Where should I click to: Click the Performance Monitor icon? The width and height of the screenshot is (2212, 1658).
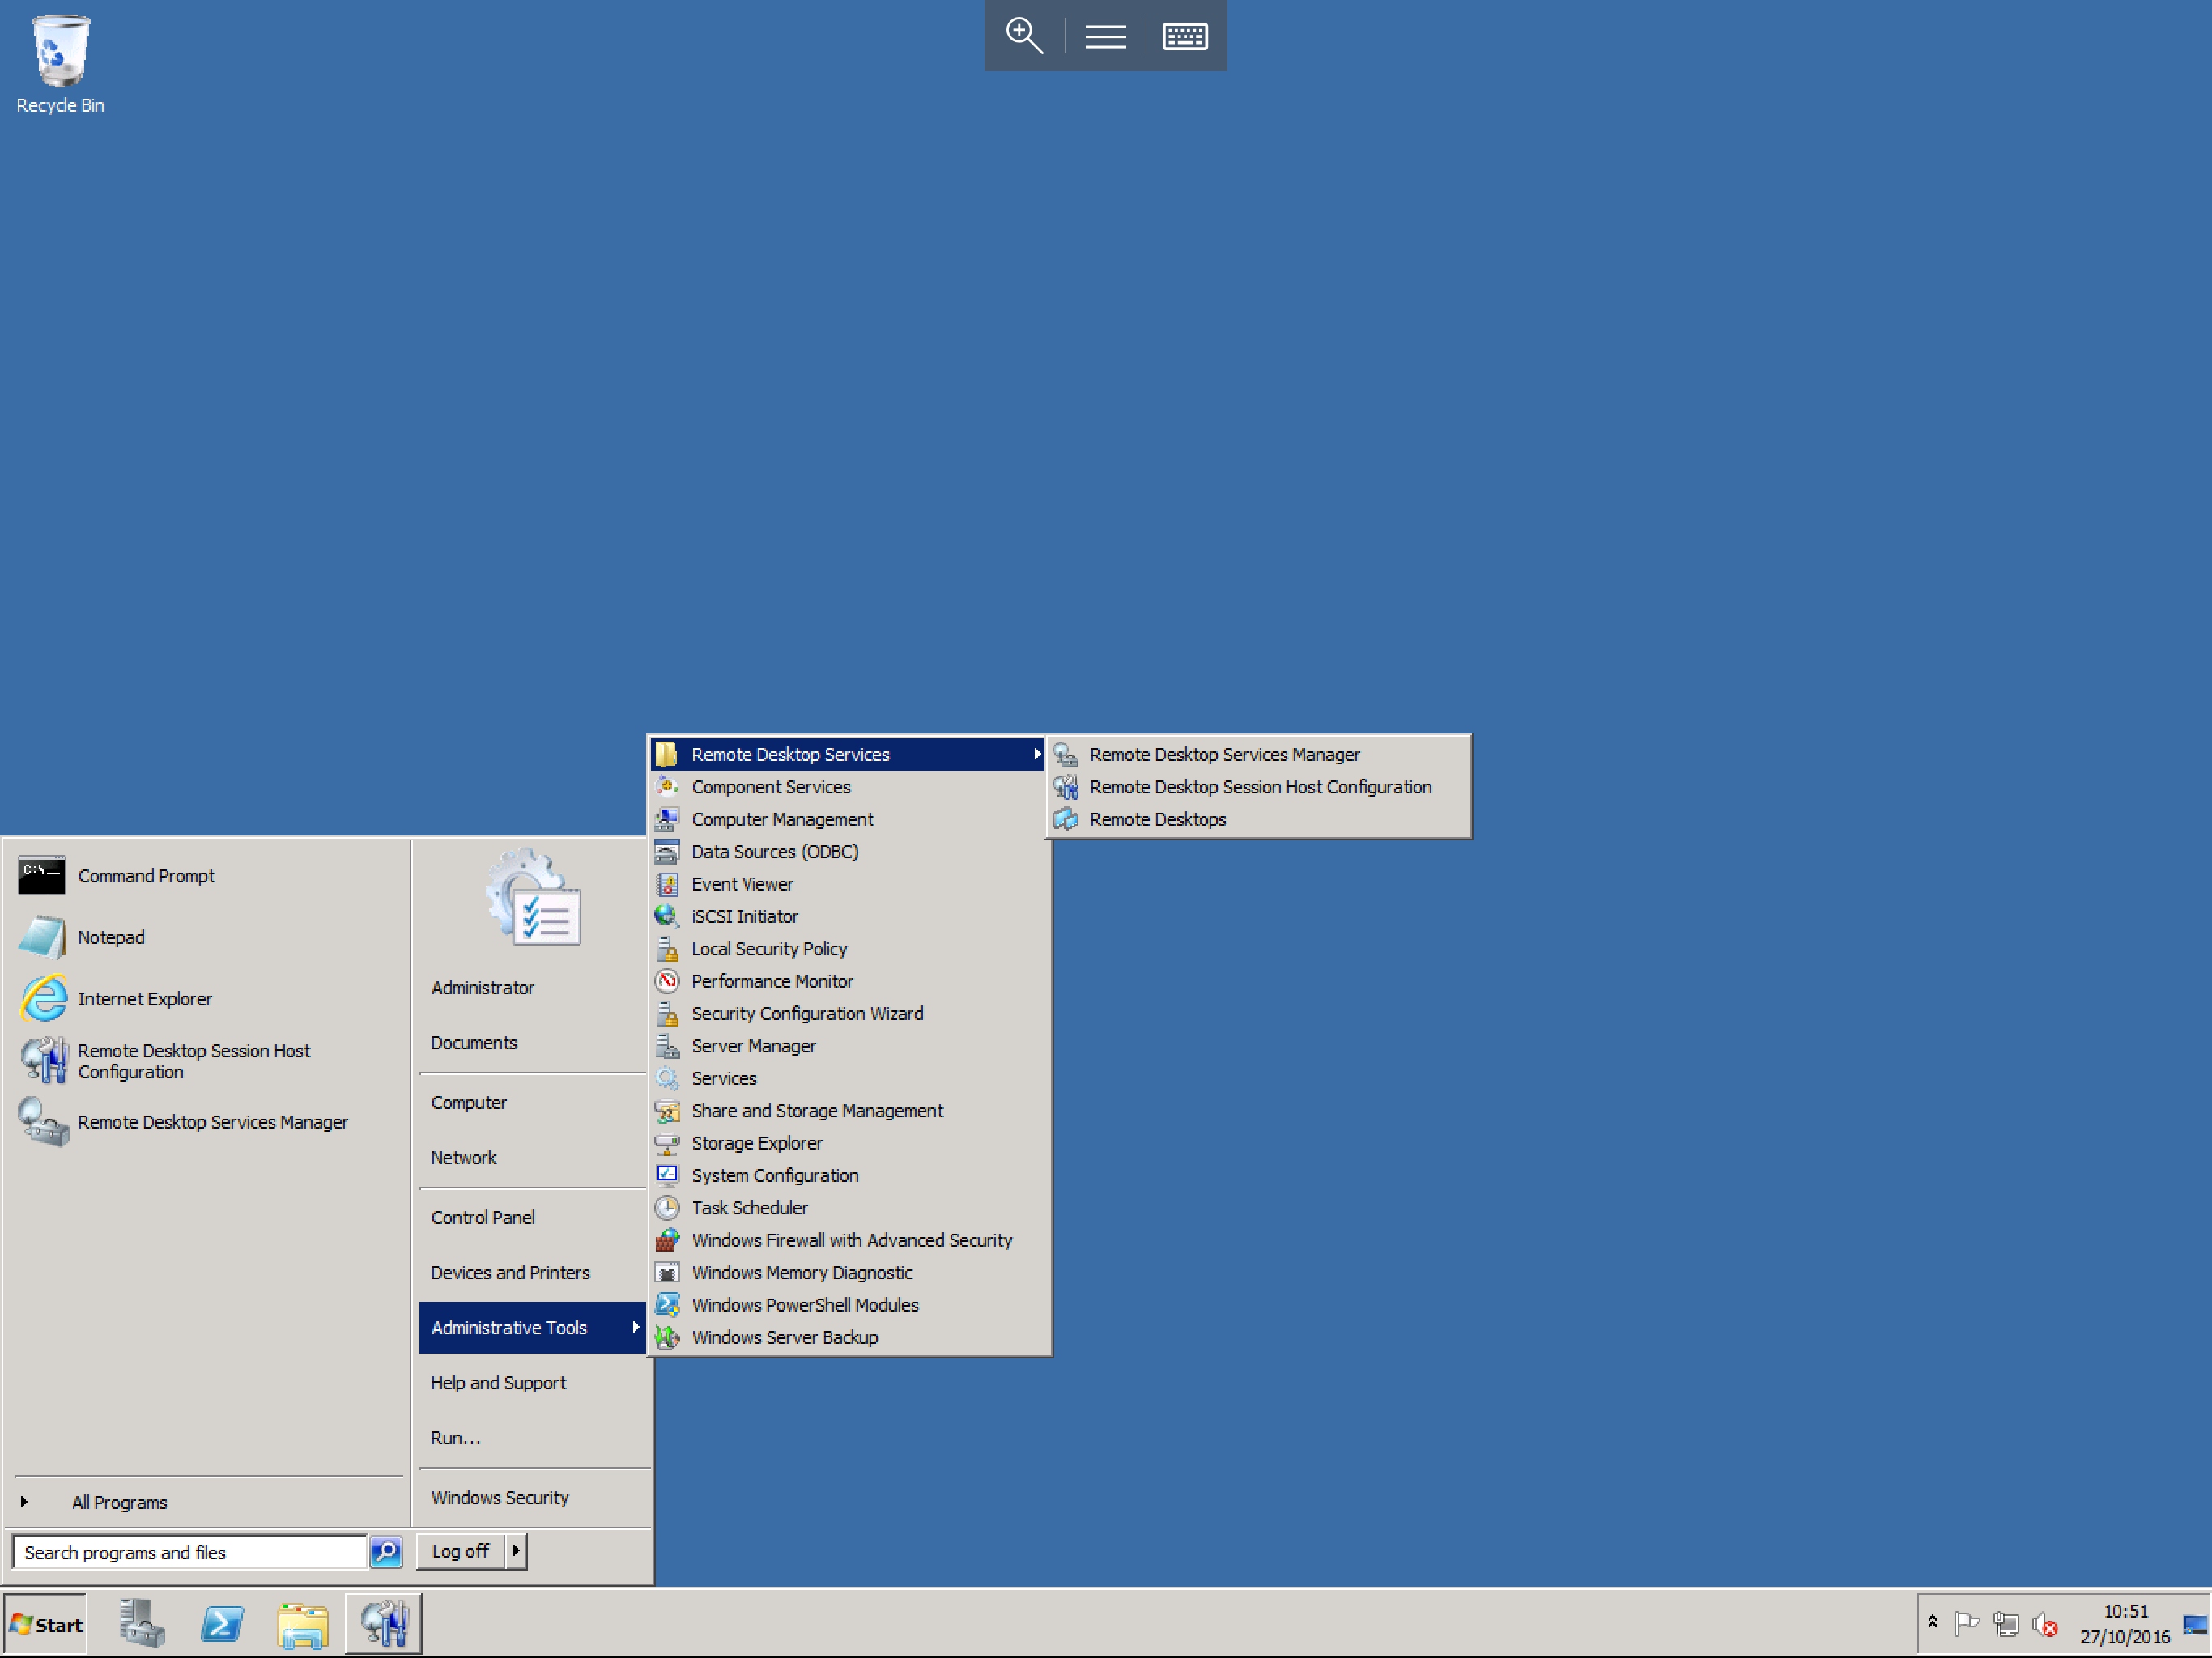667,981
